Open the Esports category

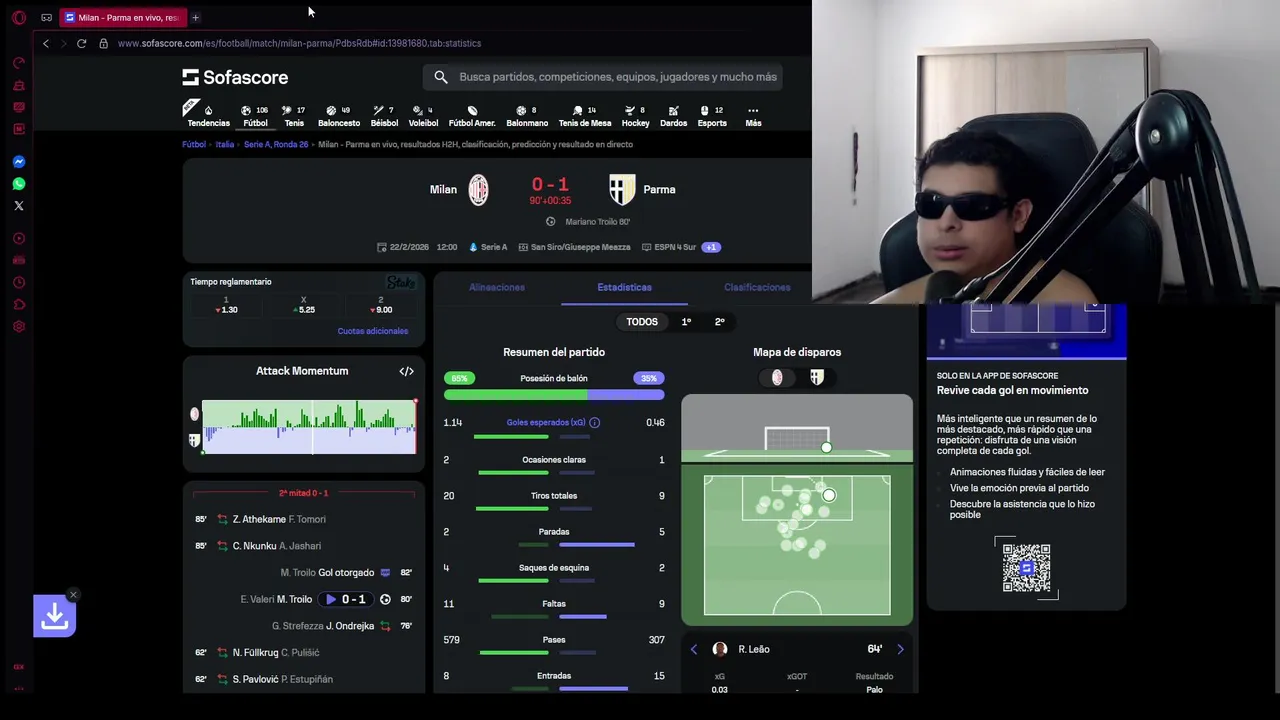tap(712, 116)
